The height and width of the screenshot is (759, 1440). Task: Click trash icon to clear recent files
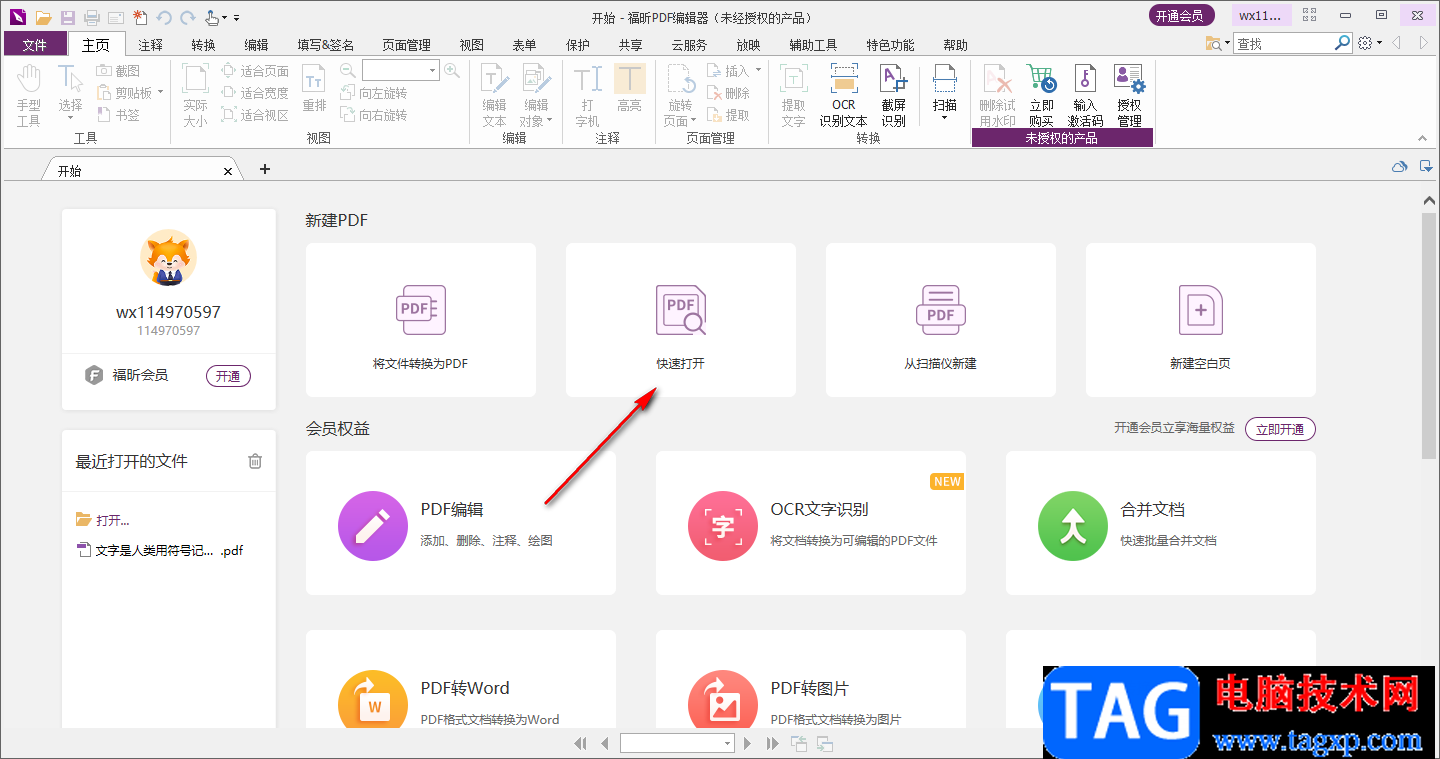pos(255,461)
